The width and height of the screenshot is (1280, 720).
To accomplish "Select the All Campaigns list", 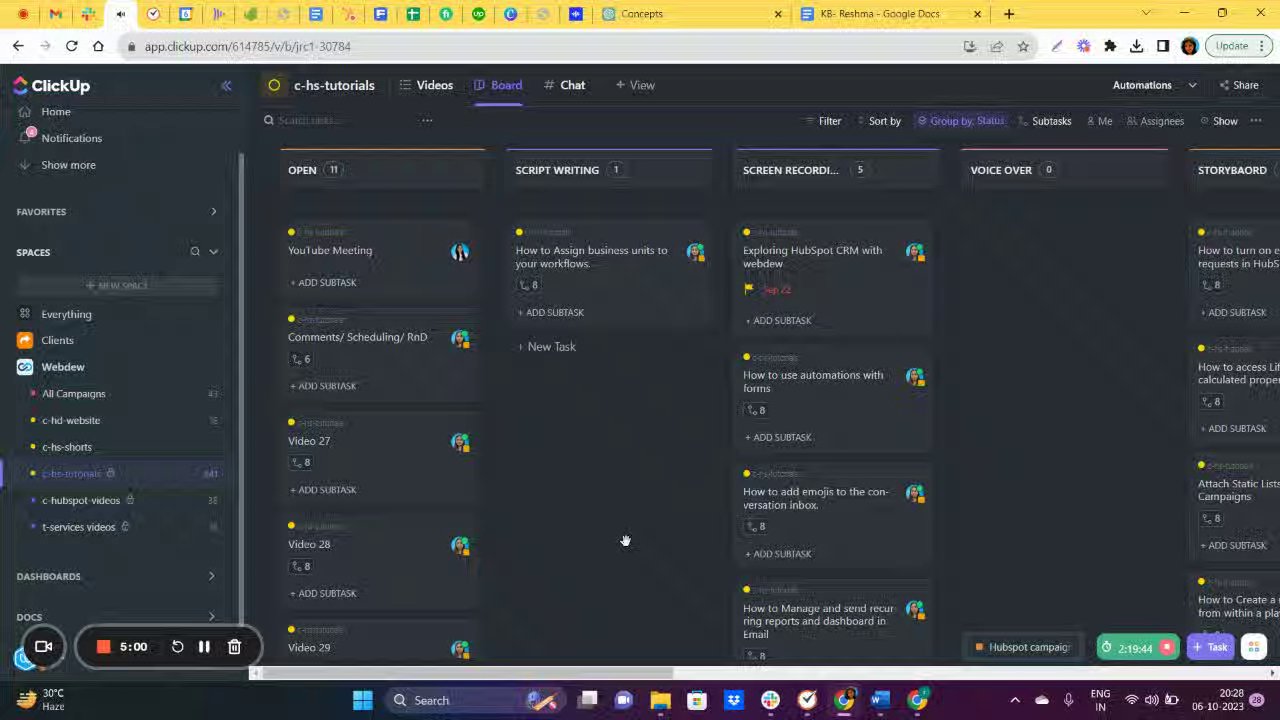I will [73, 394].
